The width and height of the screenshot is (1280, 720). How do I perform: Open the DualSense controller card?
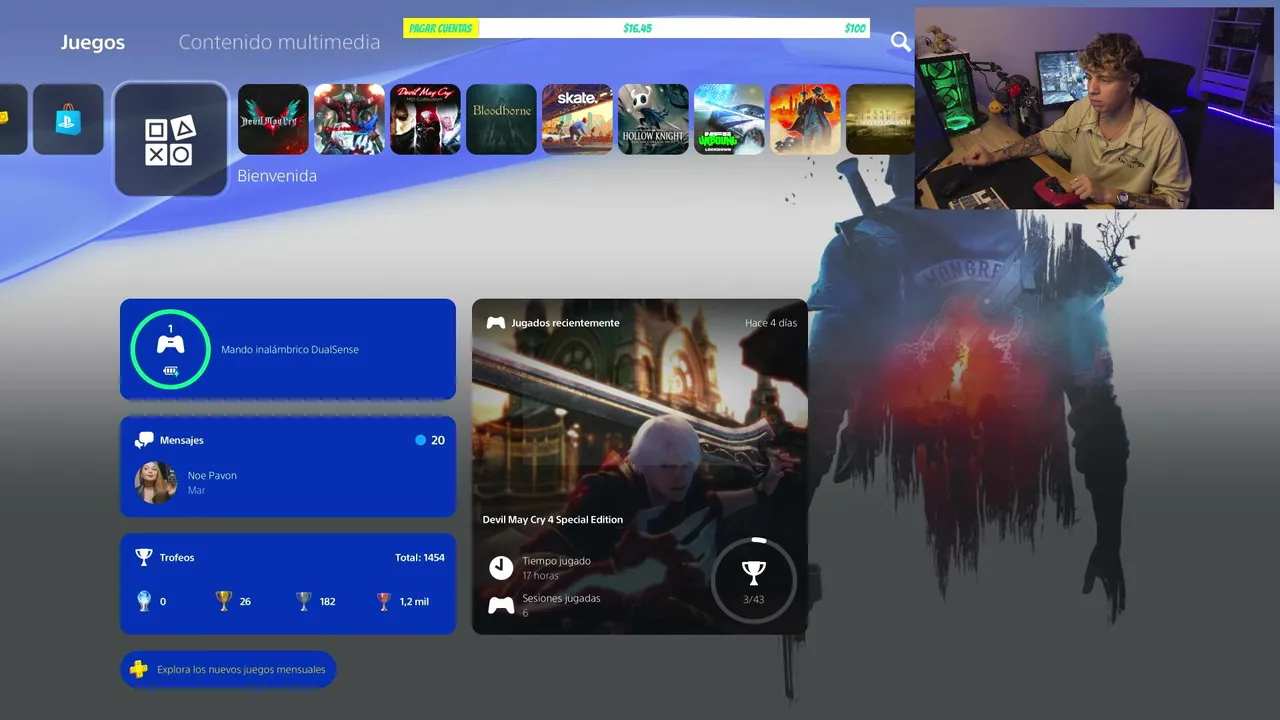pos(288,349)
